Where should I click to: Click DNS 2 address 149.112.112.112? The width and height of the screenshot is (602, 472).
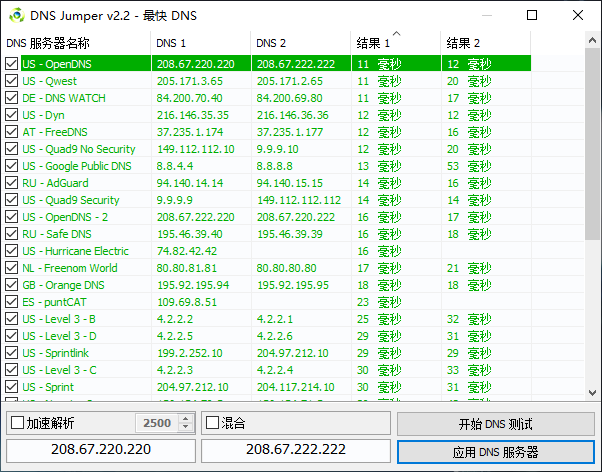299,200
